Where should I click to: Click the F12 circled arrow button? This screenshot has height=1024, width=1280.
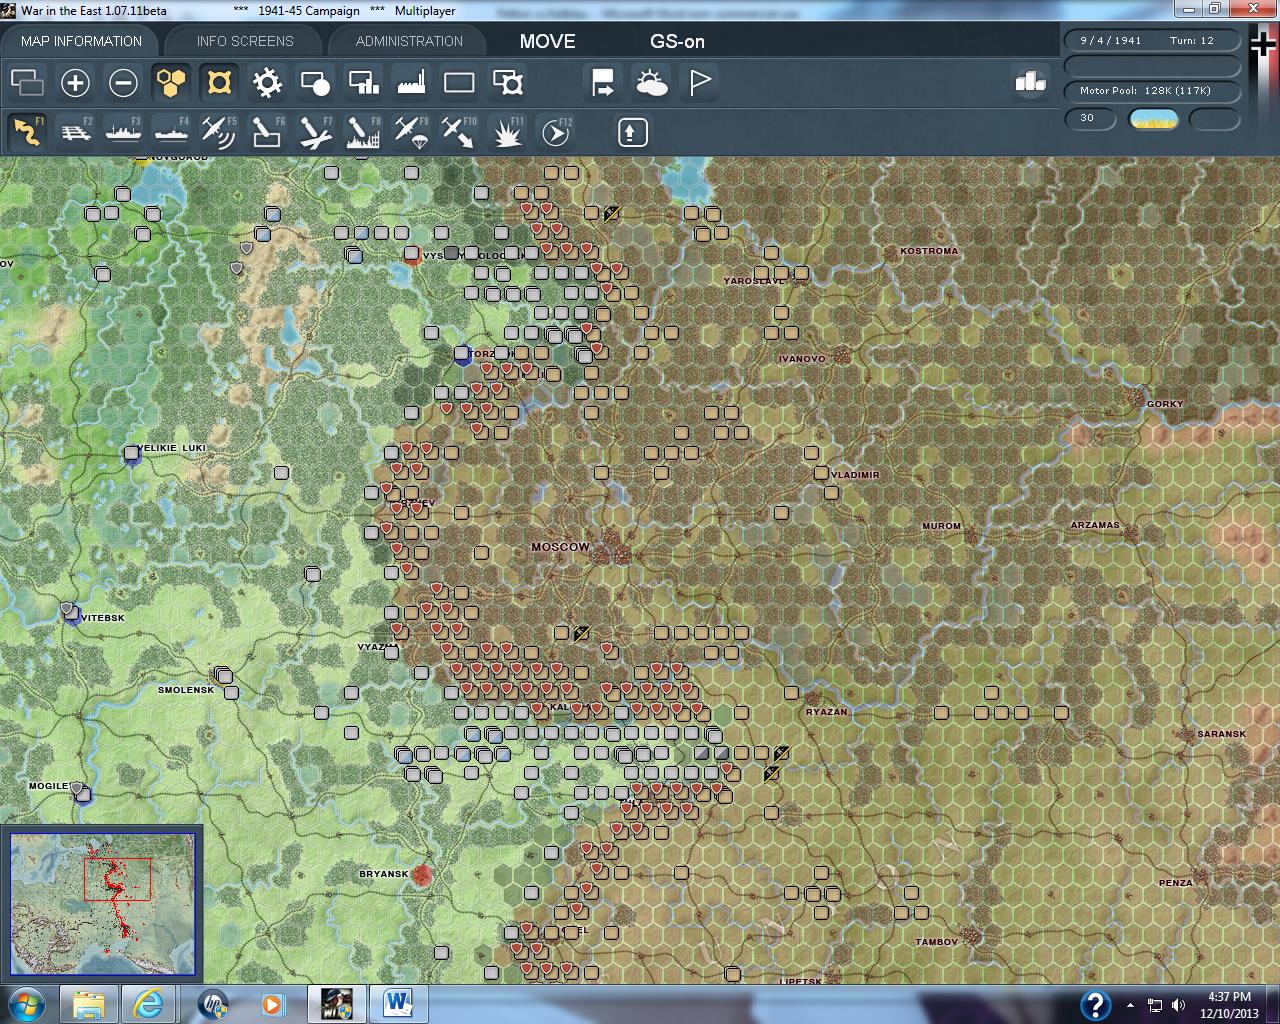[555, 132]
